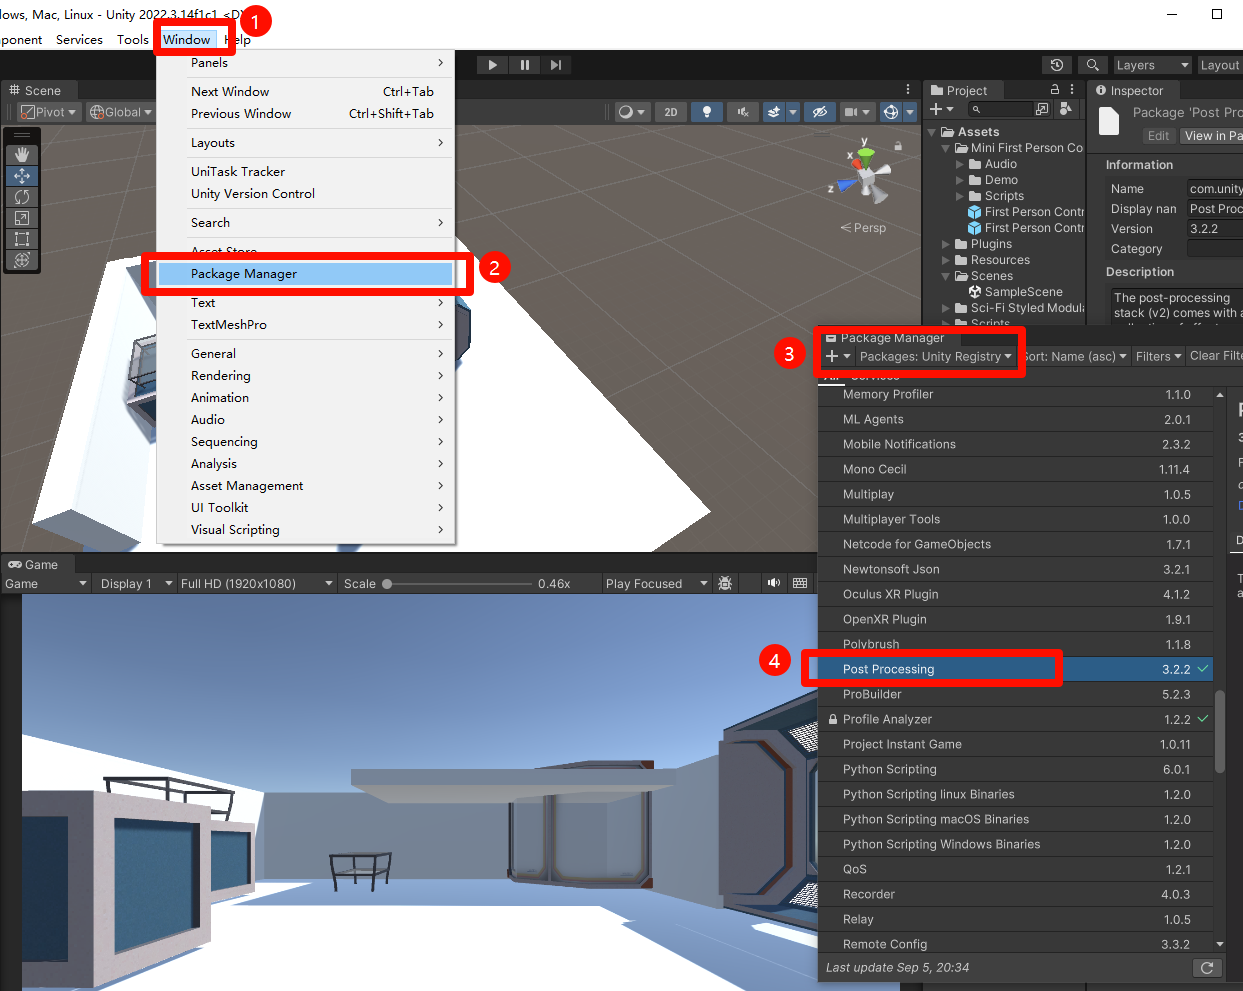This screenshot has height=991, width=1243.
Task: Select the Transform tool
Action: pyautogui.click(x=22, y=260)
